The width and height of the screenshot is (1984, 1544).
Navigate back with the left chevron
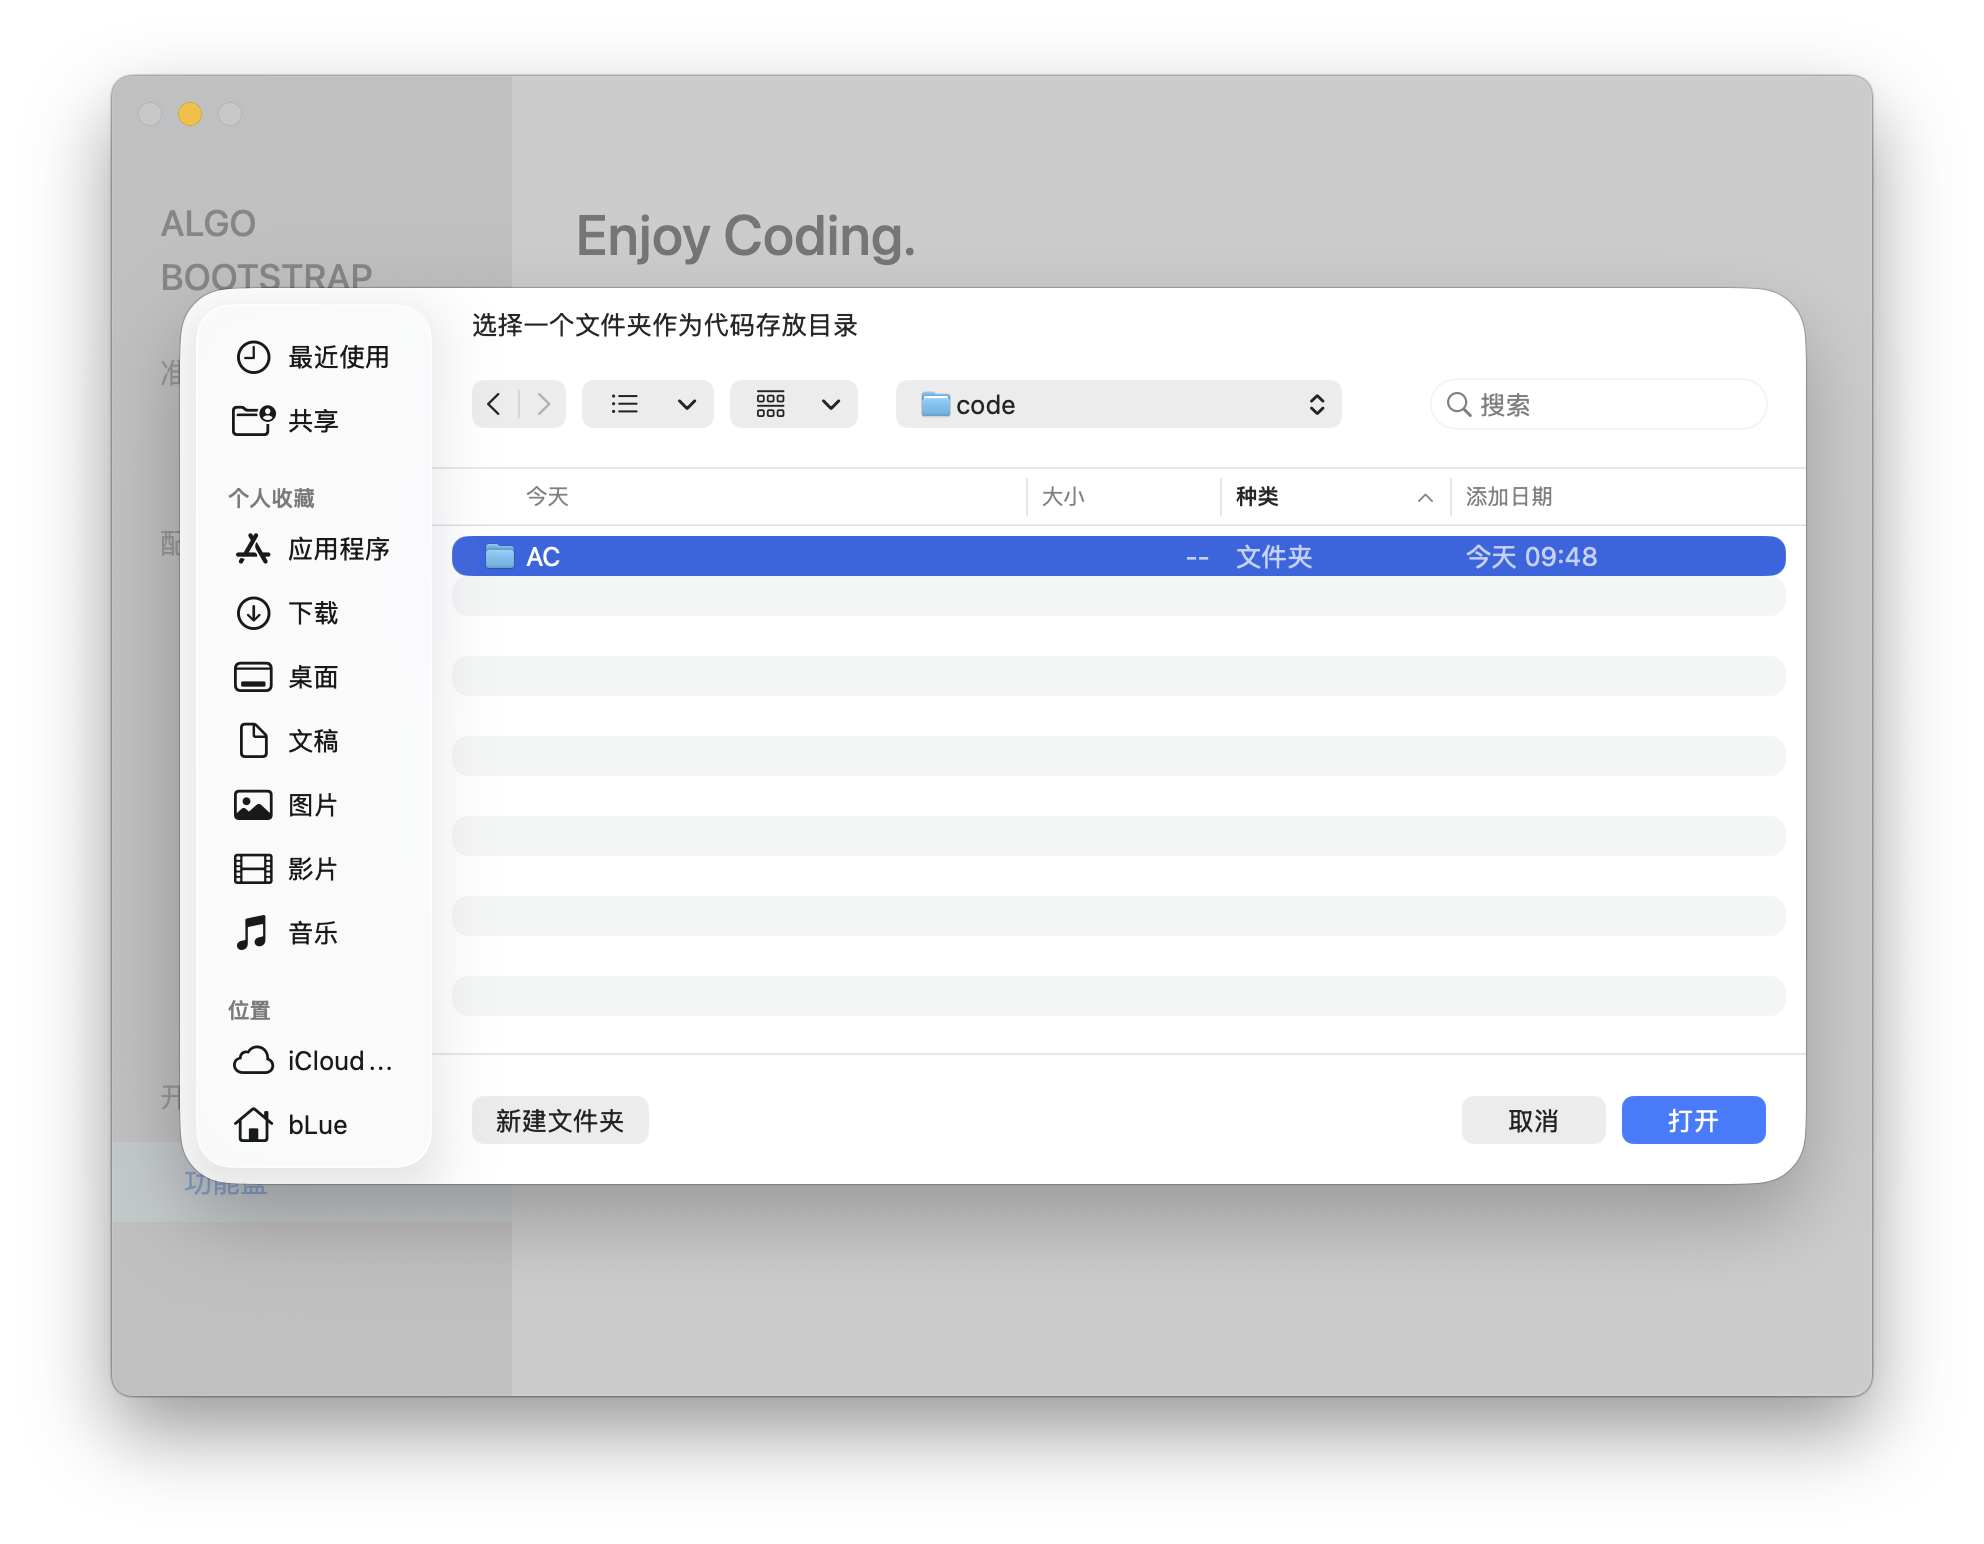click(494, 404)
